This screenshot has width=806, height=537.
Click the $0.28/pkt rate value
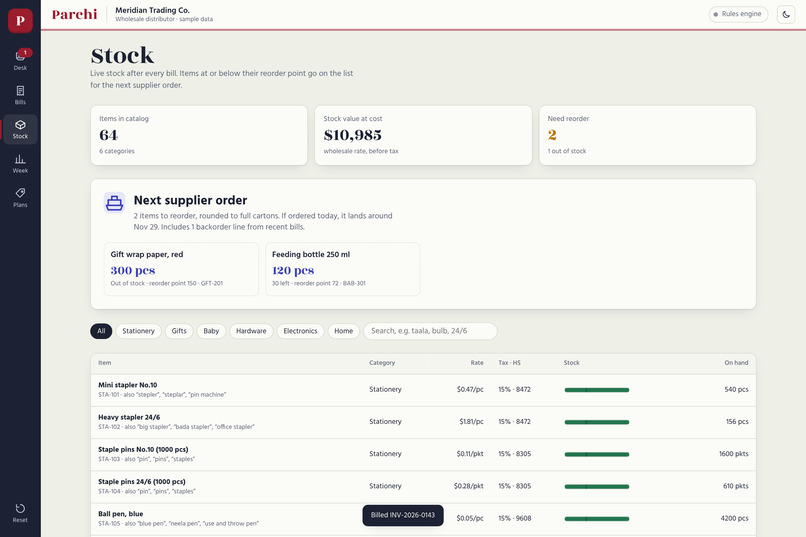(x=469, y=486)
